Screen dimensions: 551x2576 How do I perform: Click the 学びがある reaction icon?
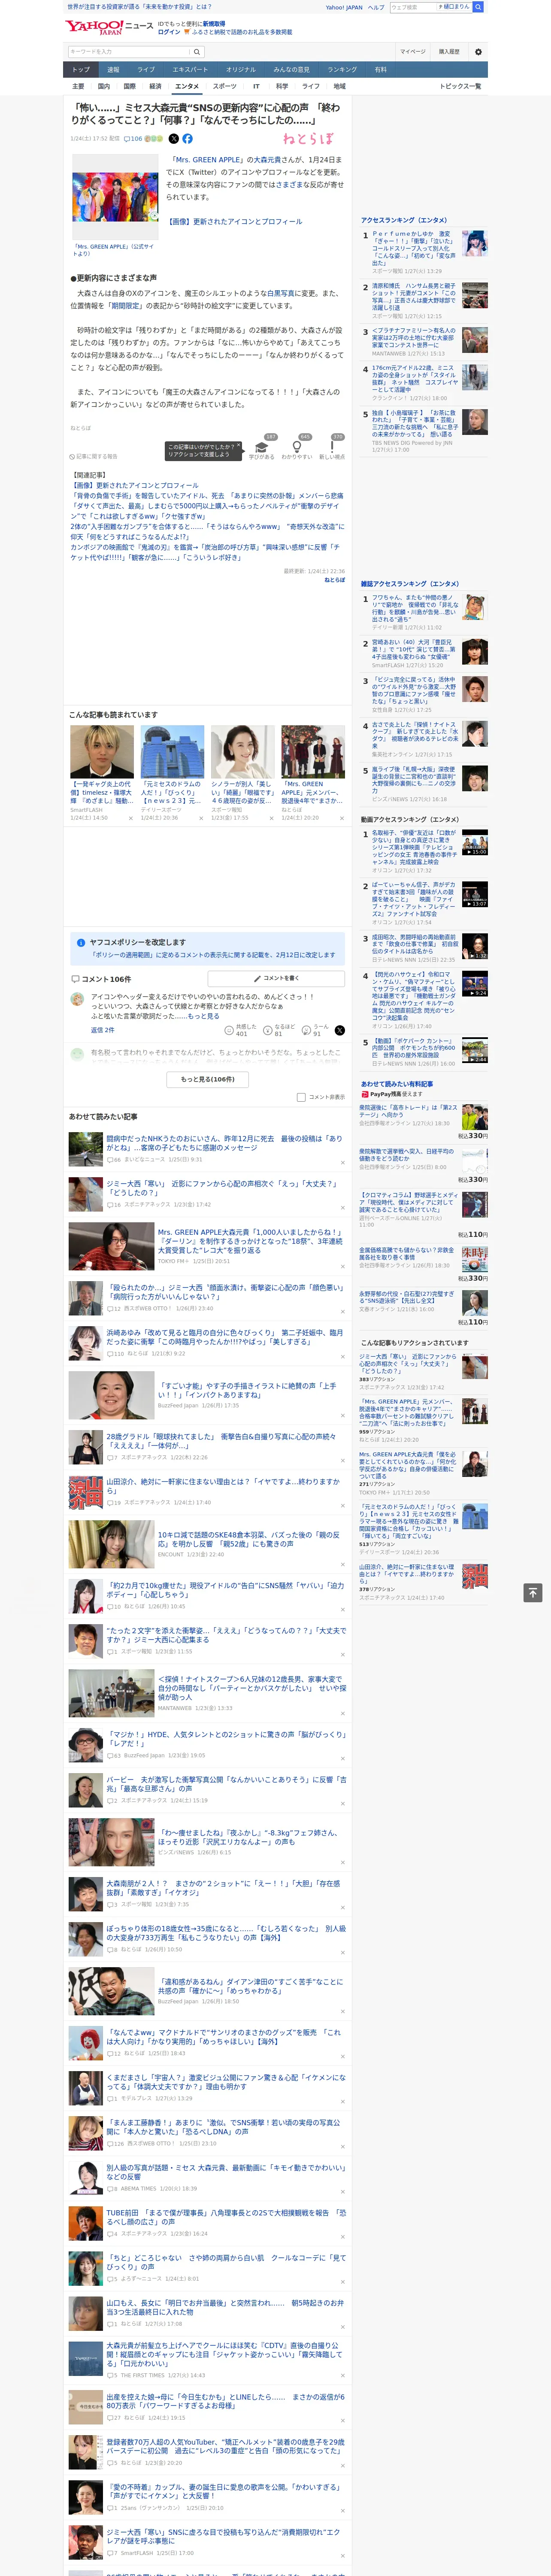[x=262, y=447]
